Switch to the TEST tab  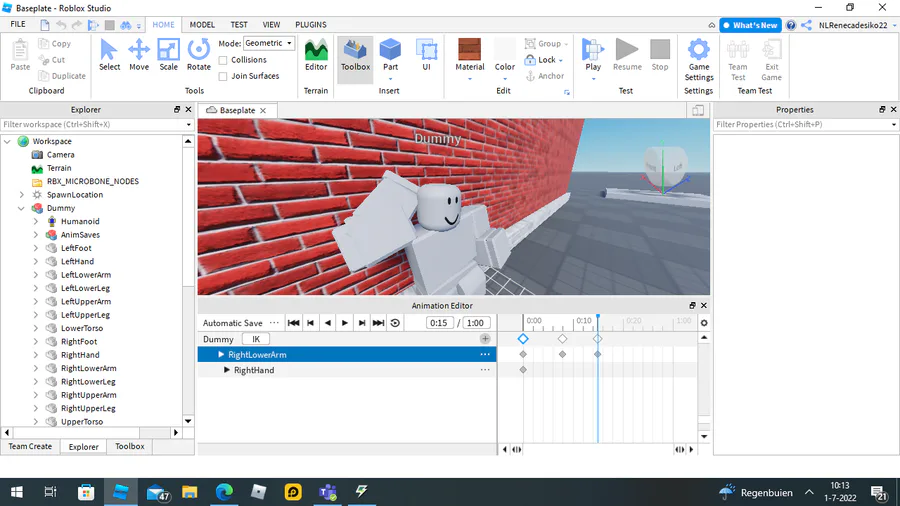tap(239, 25)
